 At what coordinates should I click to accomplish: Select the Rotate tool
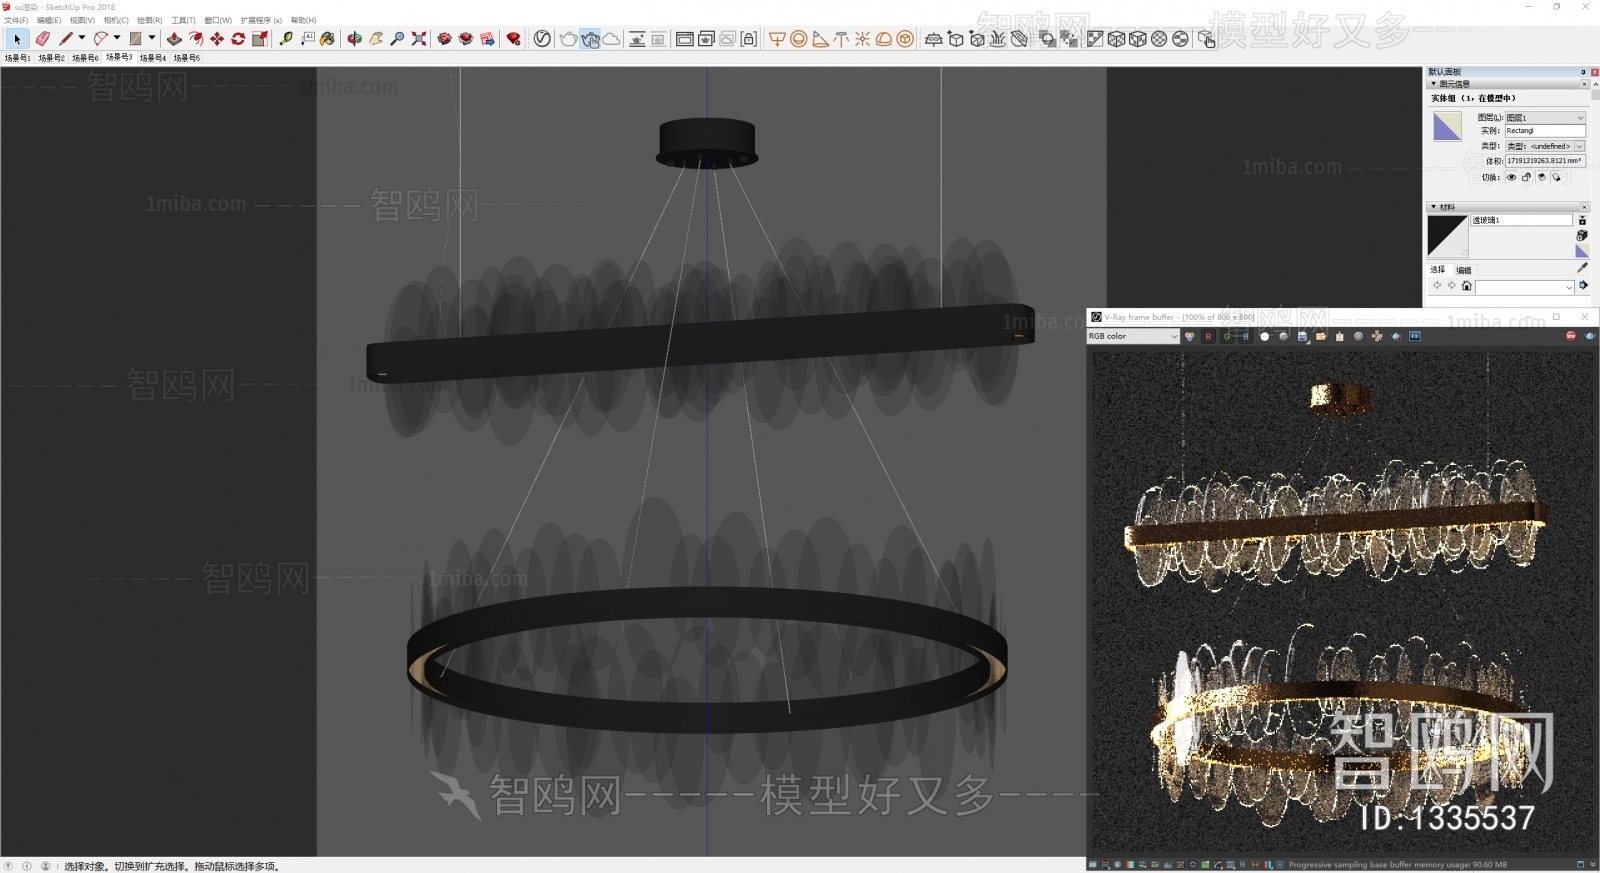238,39
